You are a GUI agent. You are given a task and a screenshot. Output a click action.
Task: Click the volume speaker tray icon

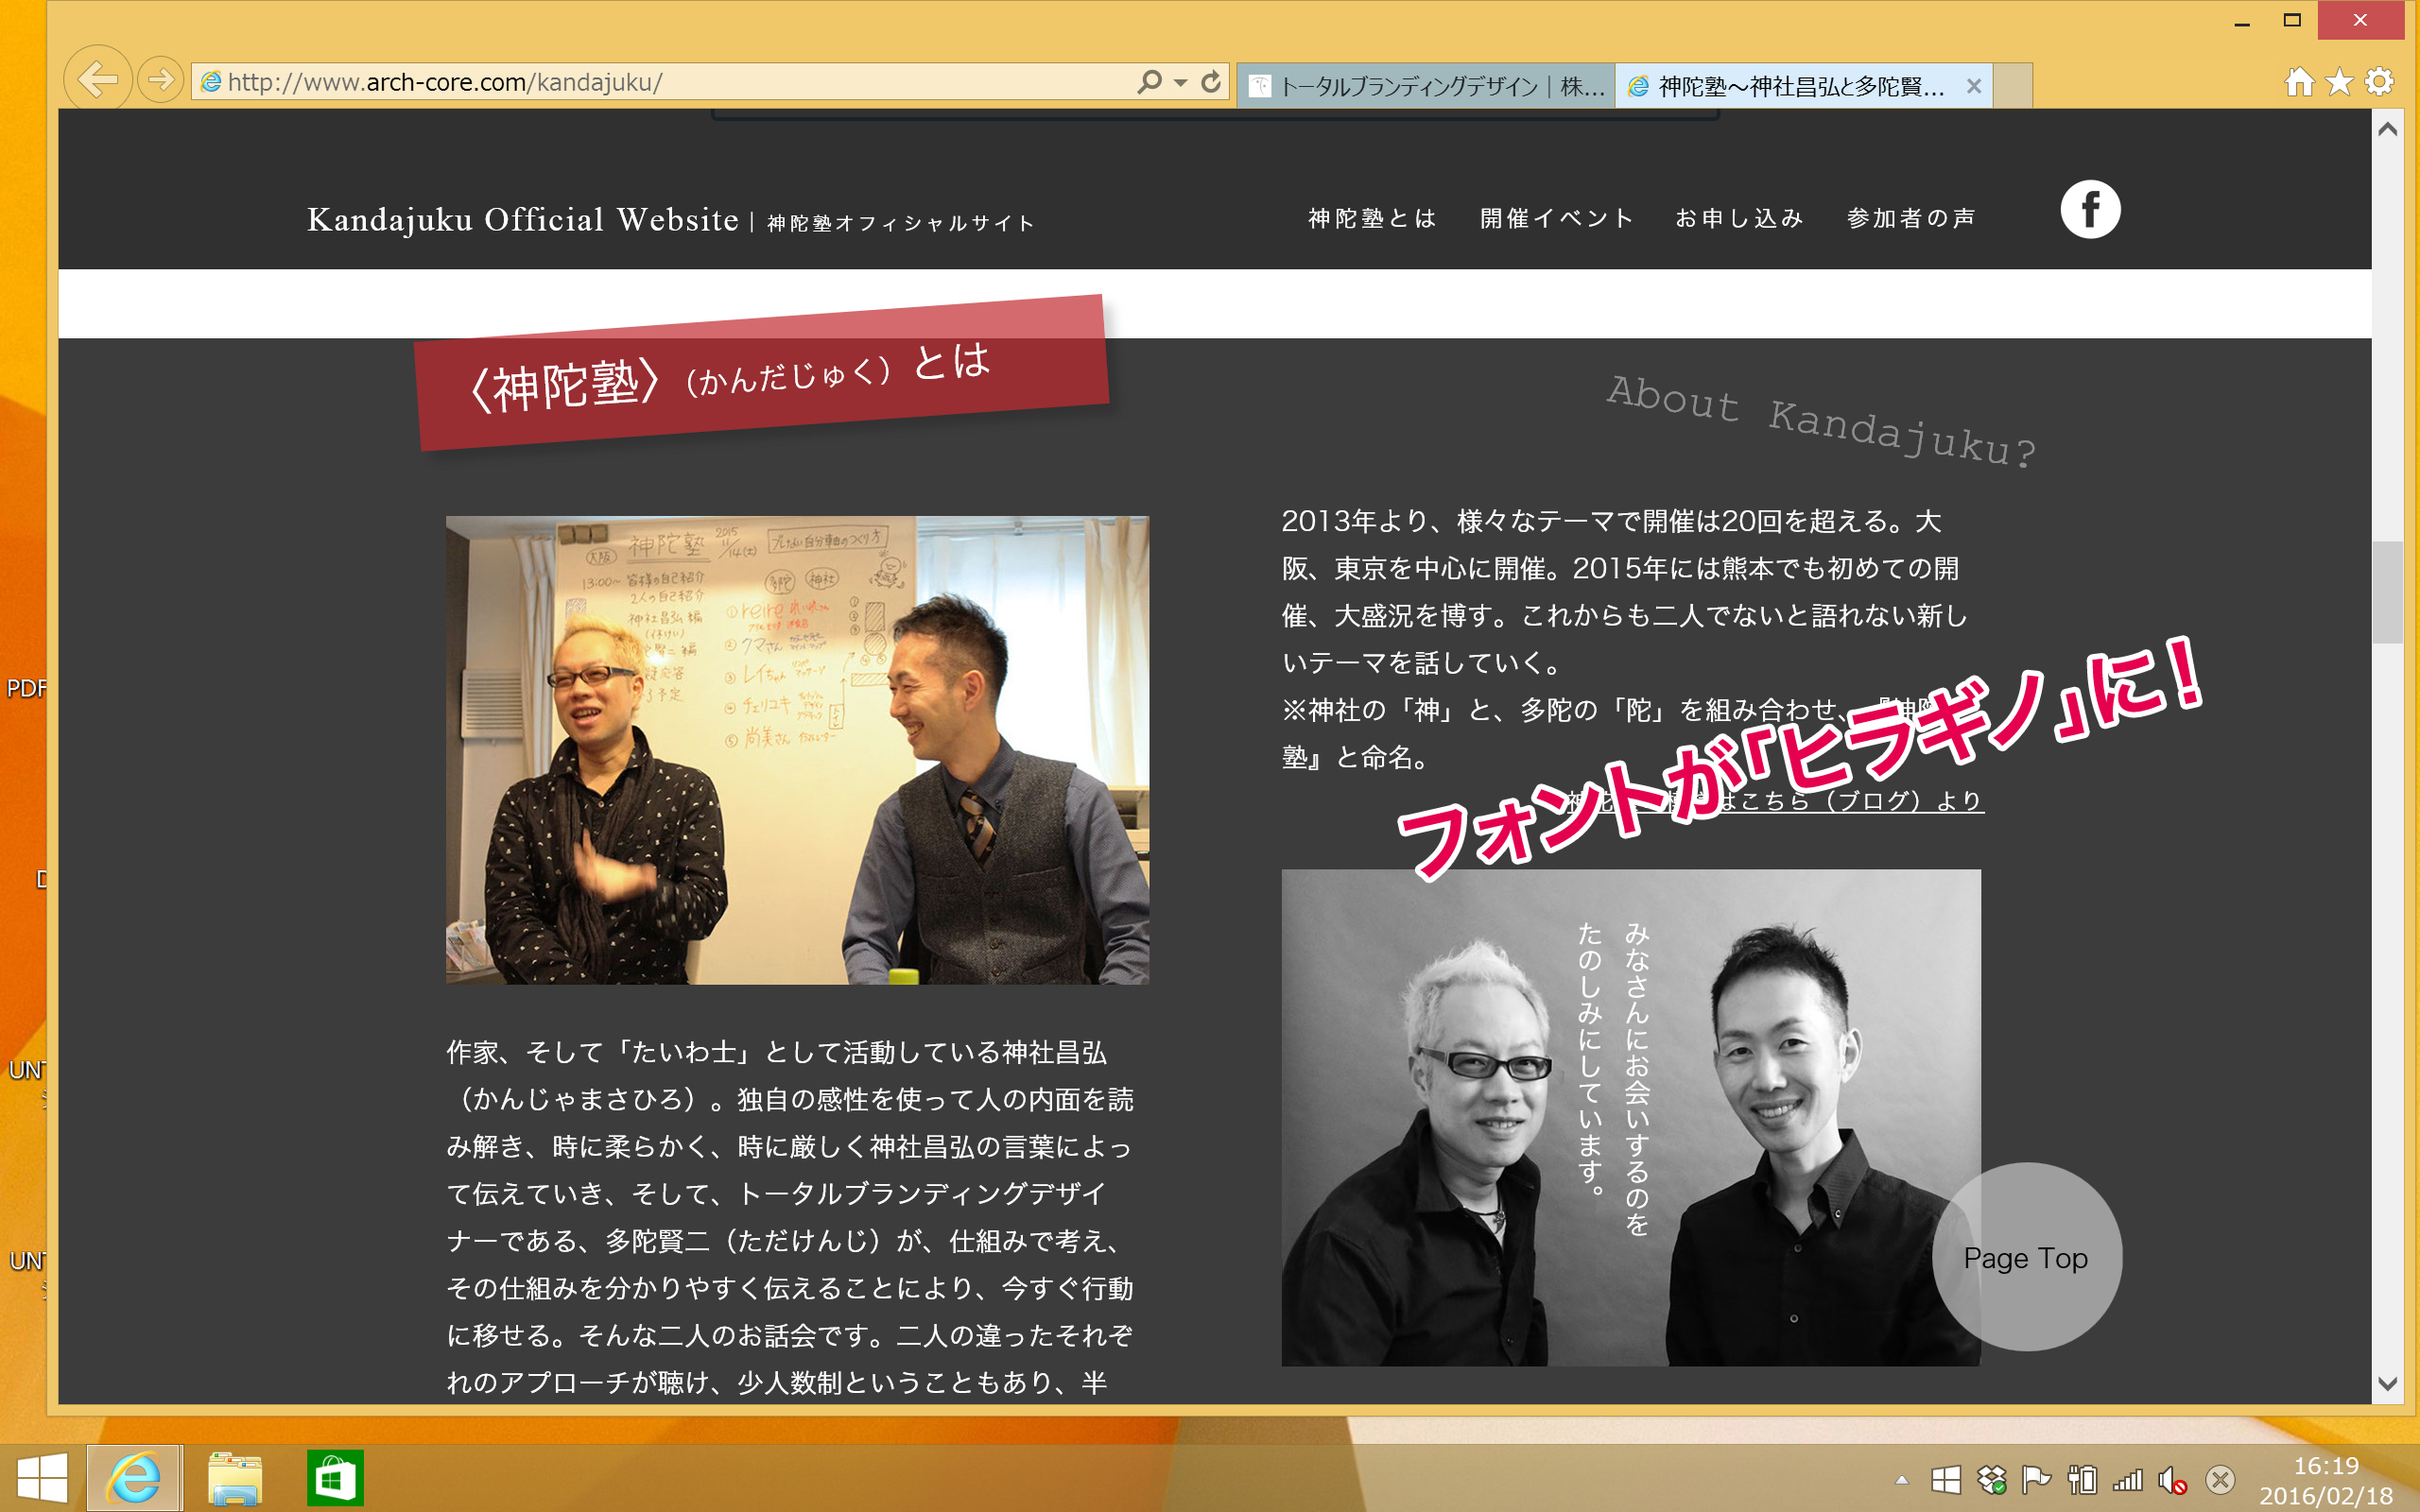2171,1480
